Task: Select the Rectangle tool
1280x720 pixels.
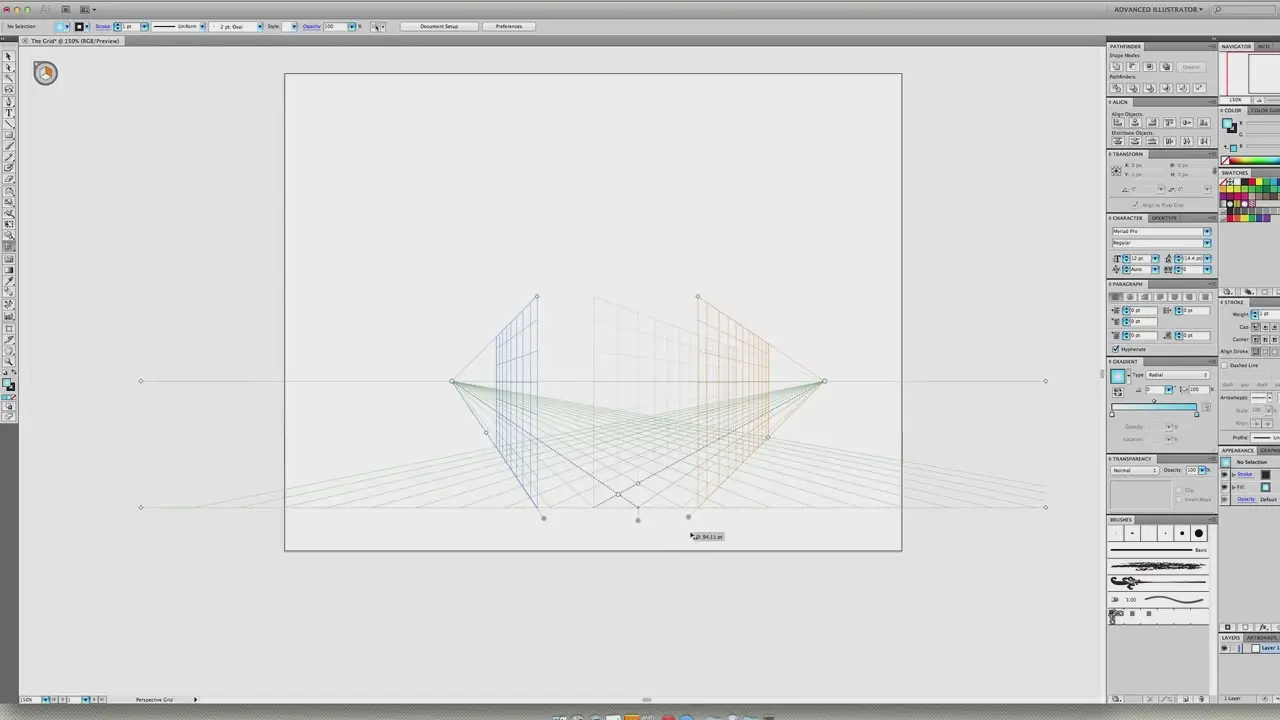Action: (9, 135)
